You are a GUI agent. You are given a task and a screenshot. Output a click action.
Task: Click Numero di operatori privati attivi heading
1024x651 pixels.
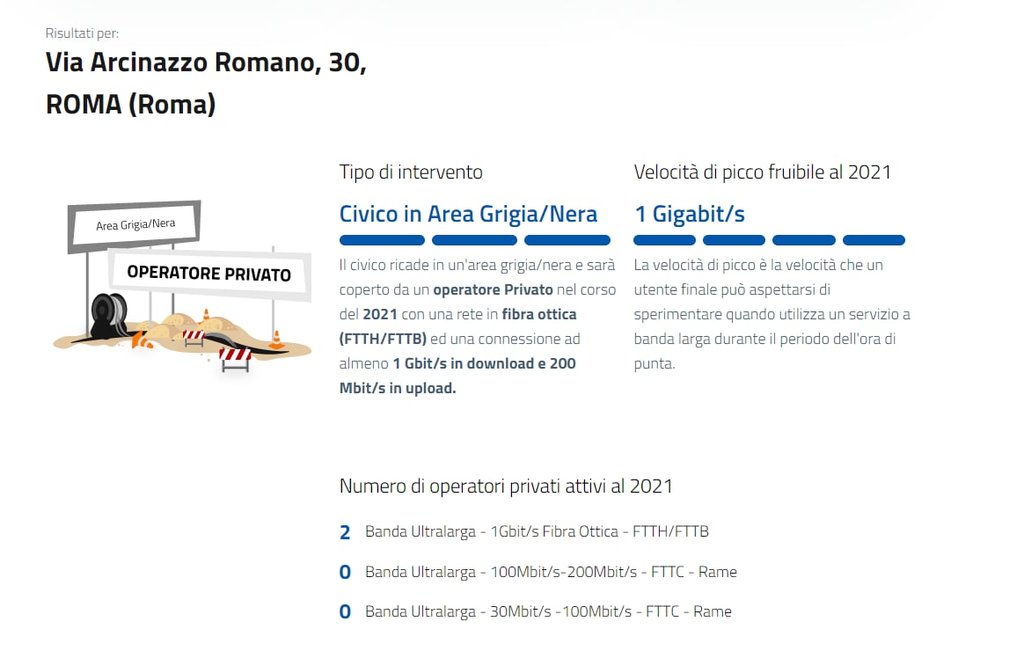(x=506, y=486)
